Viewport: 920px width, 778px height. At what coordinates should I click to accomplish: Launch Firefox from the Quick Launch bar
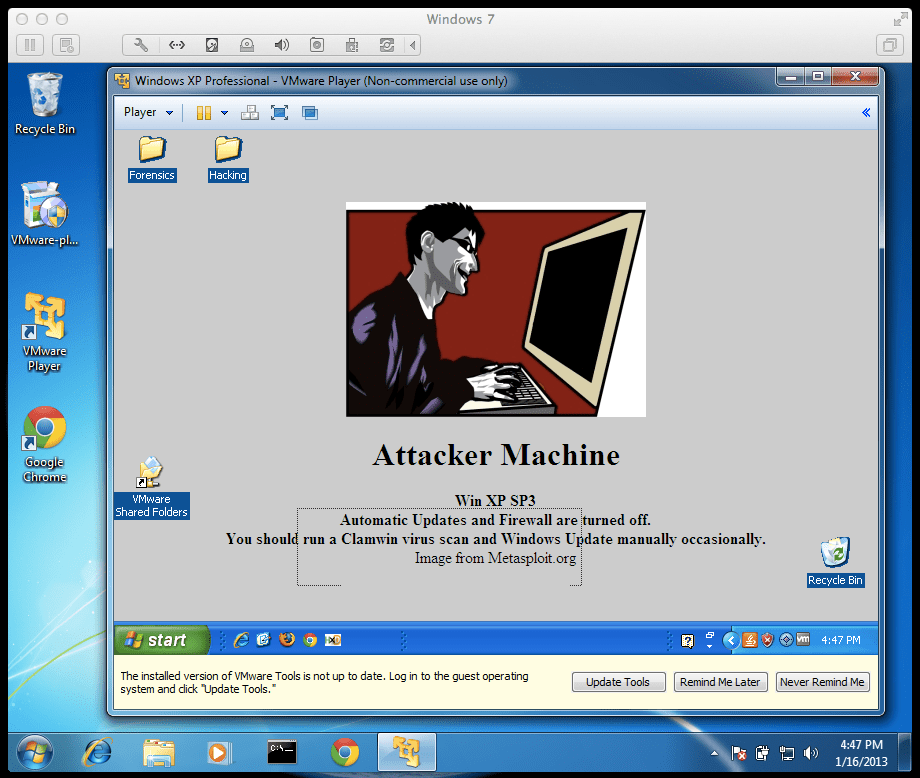[x=287, y=639]
